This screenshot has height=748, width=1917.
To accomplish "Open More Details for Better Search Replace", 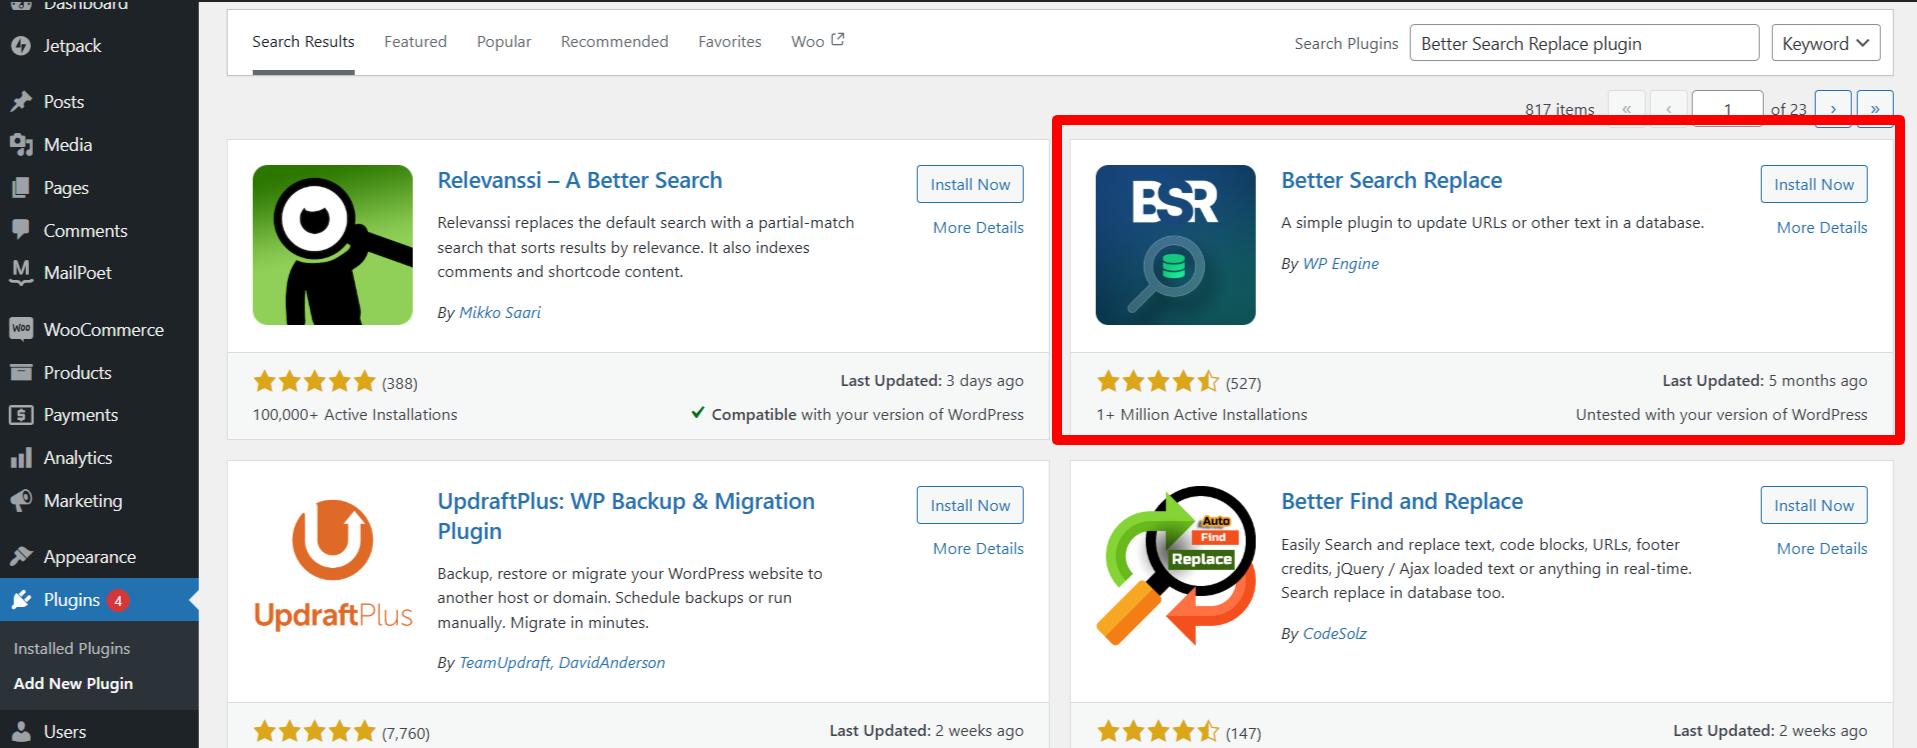I will (x=1822, y=227).
